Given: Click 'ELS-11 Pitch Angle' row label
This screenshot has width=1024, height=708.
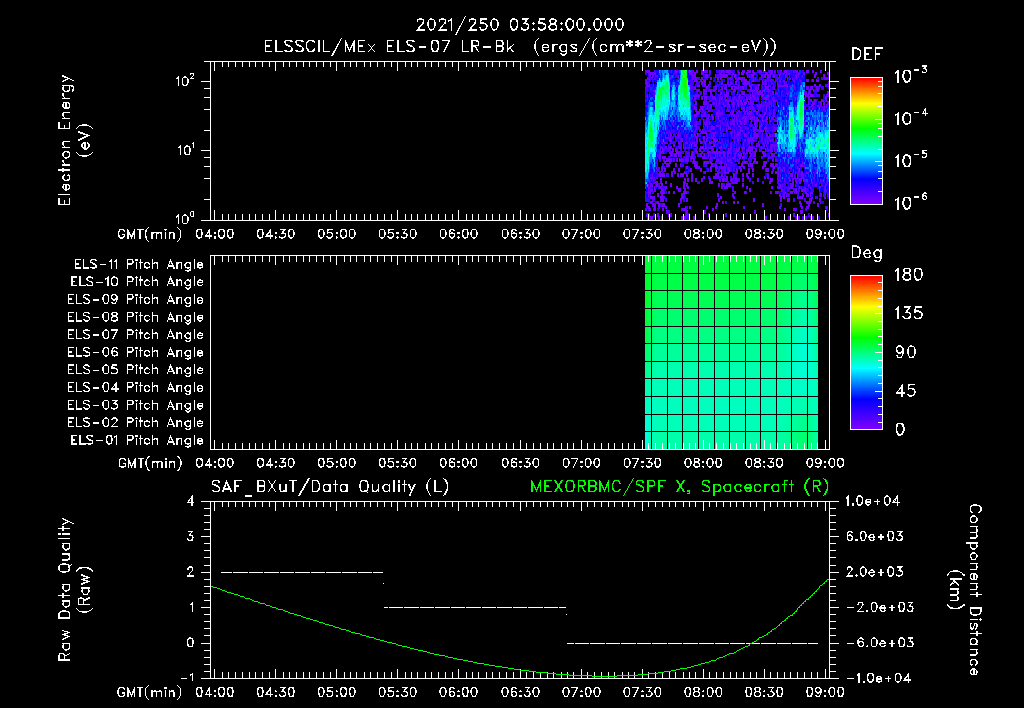Looking at the screenshot, I should (x=138, y=265).
